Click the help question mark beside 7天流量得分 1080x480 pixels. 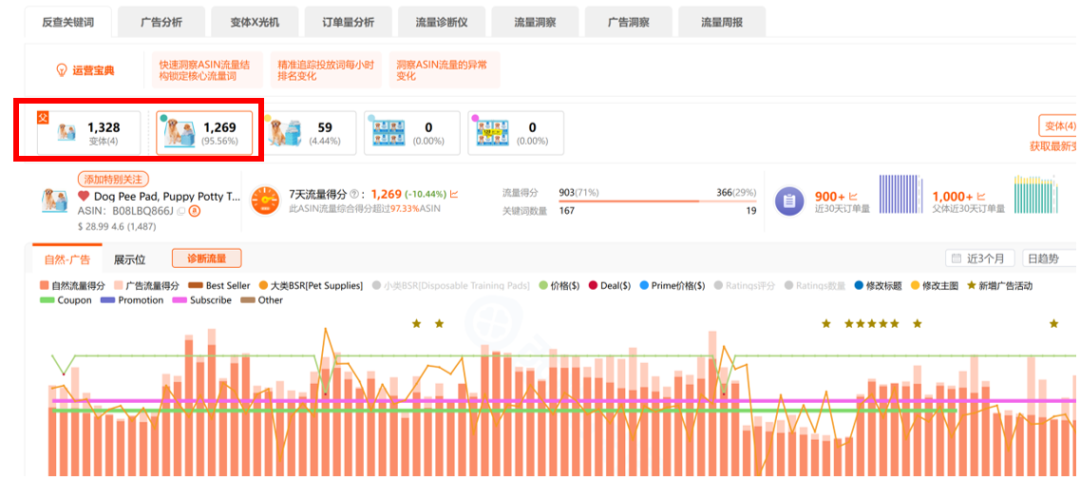(354, 194)
